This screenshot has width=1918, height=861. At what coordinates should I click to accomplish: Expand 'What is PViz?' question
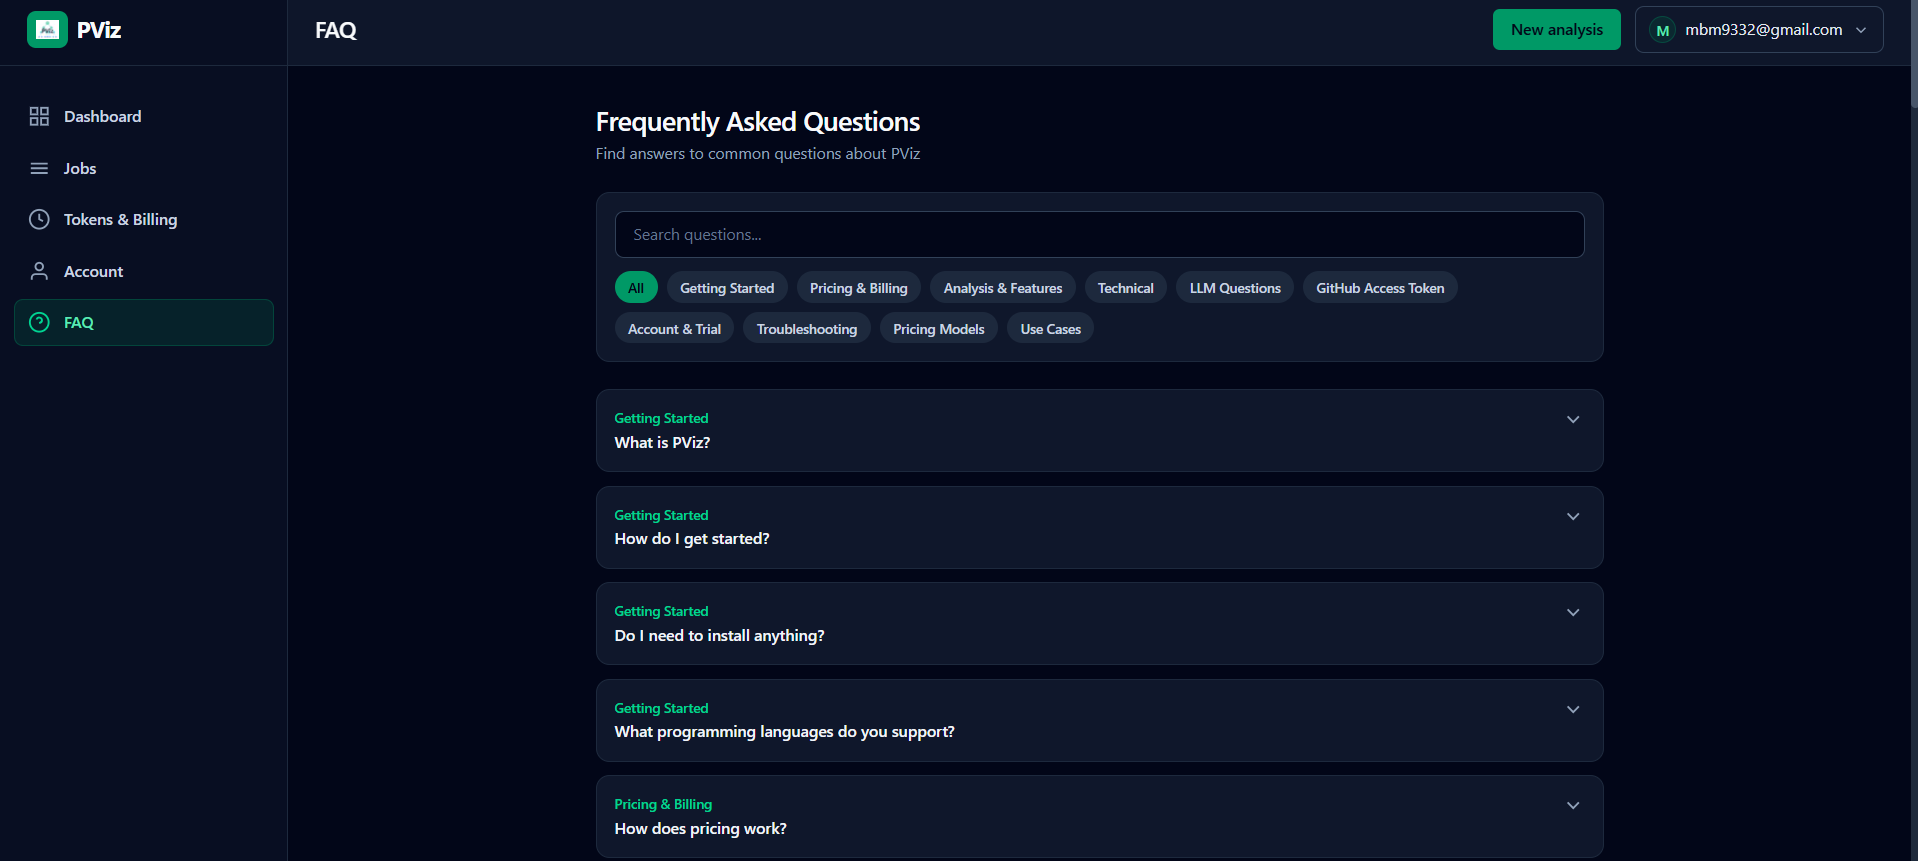point(1572,419)
